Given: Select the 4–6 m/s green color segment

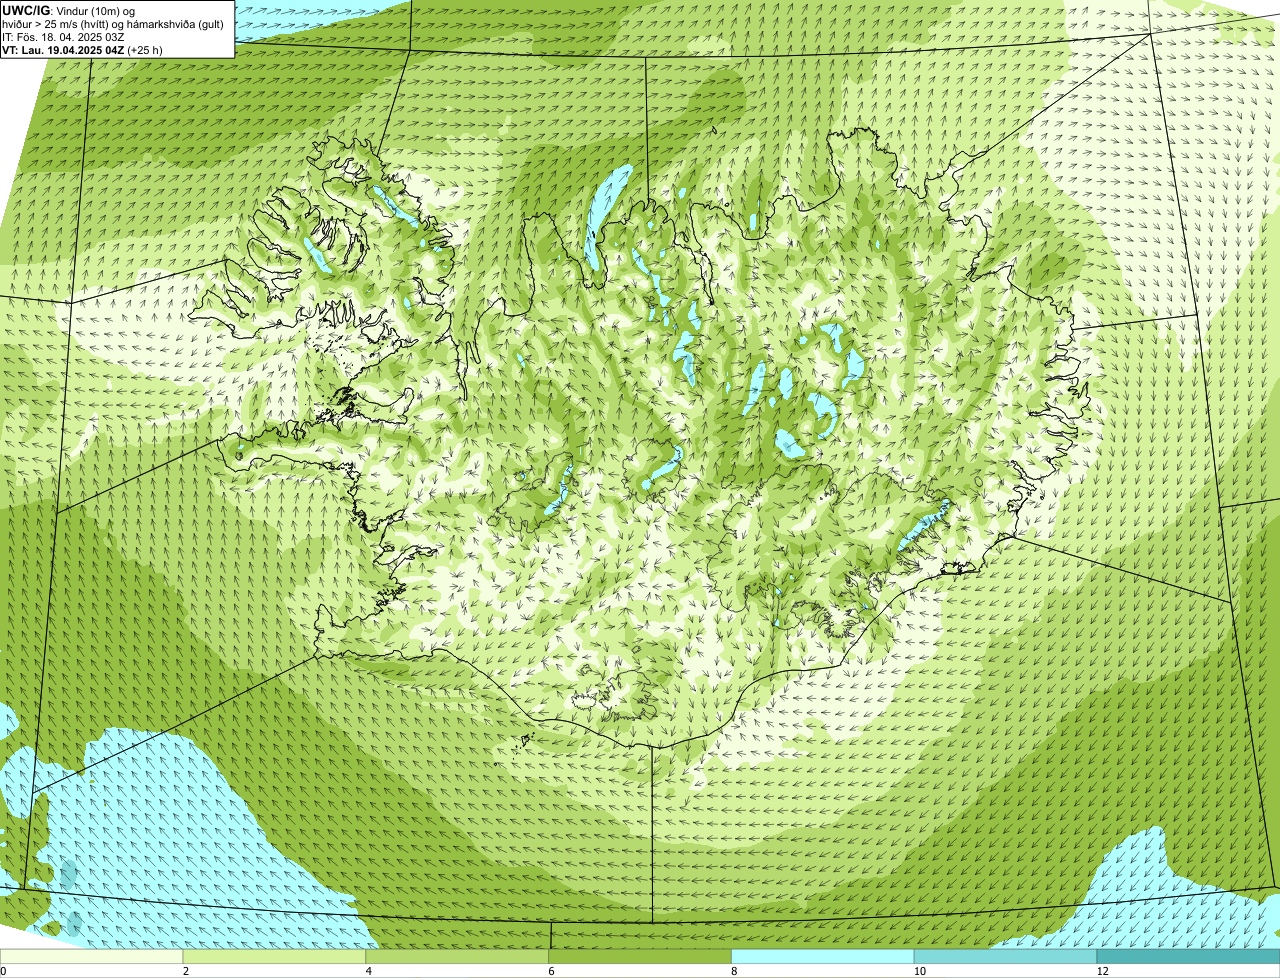Looking at the screenshot, I should (458, 957).
